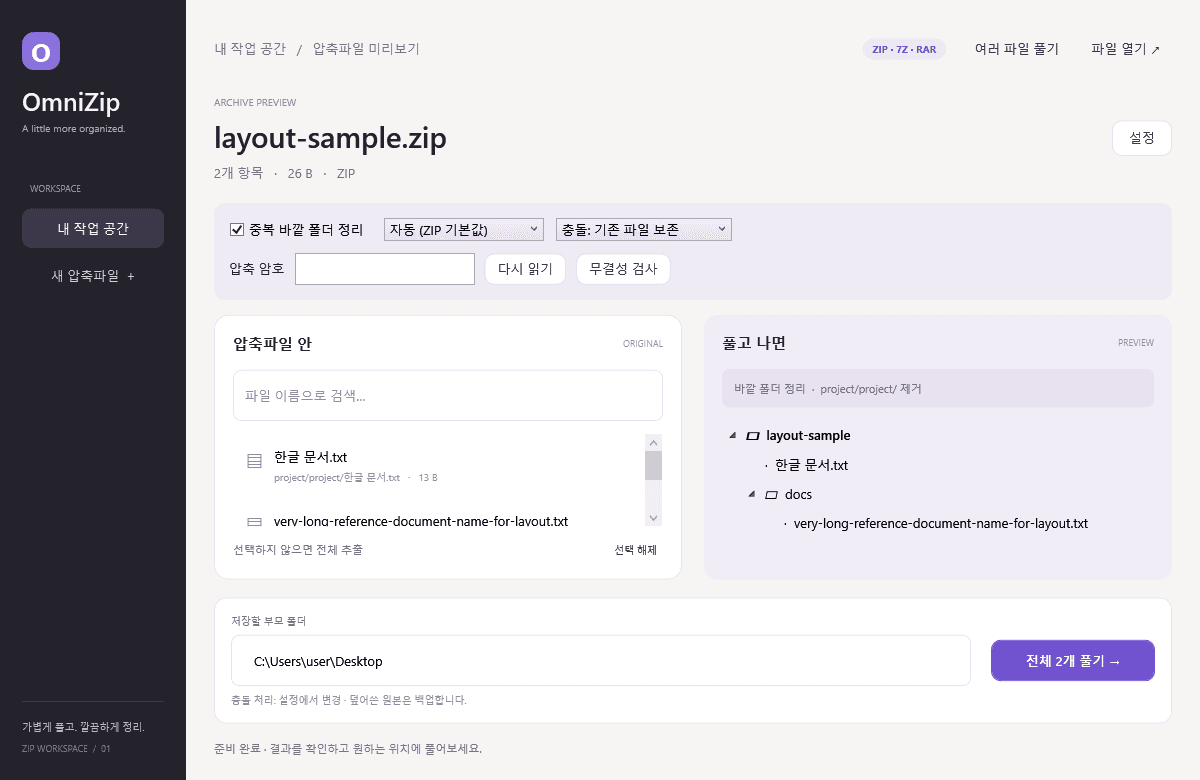Viewport: 1200px width, 780px height.
Task: Click the file icon beside very-long-reference-document-name-for-layout.txt in the original list
Action: pyautogui.click(x=254, y=522)
